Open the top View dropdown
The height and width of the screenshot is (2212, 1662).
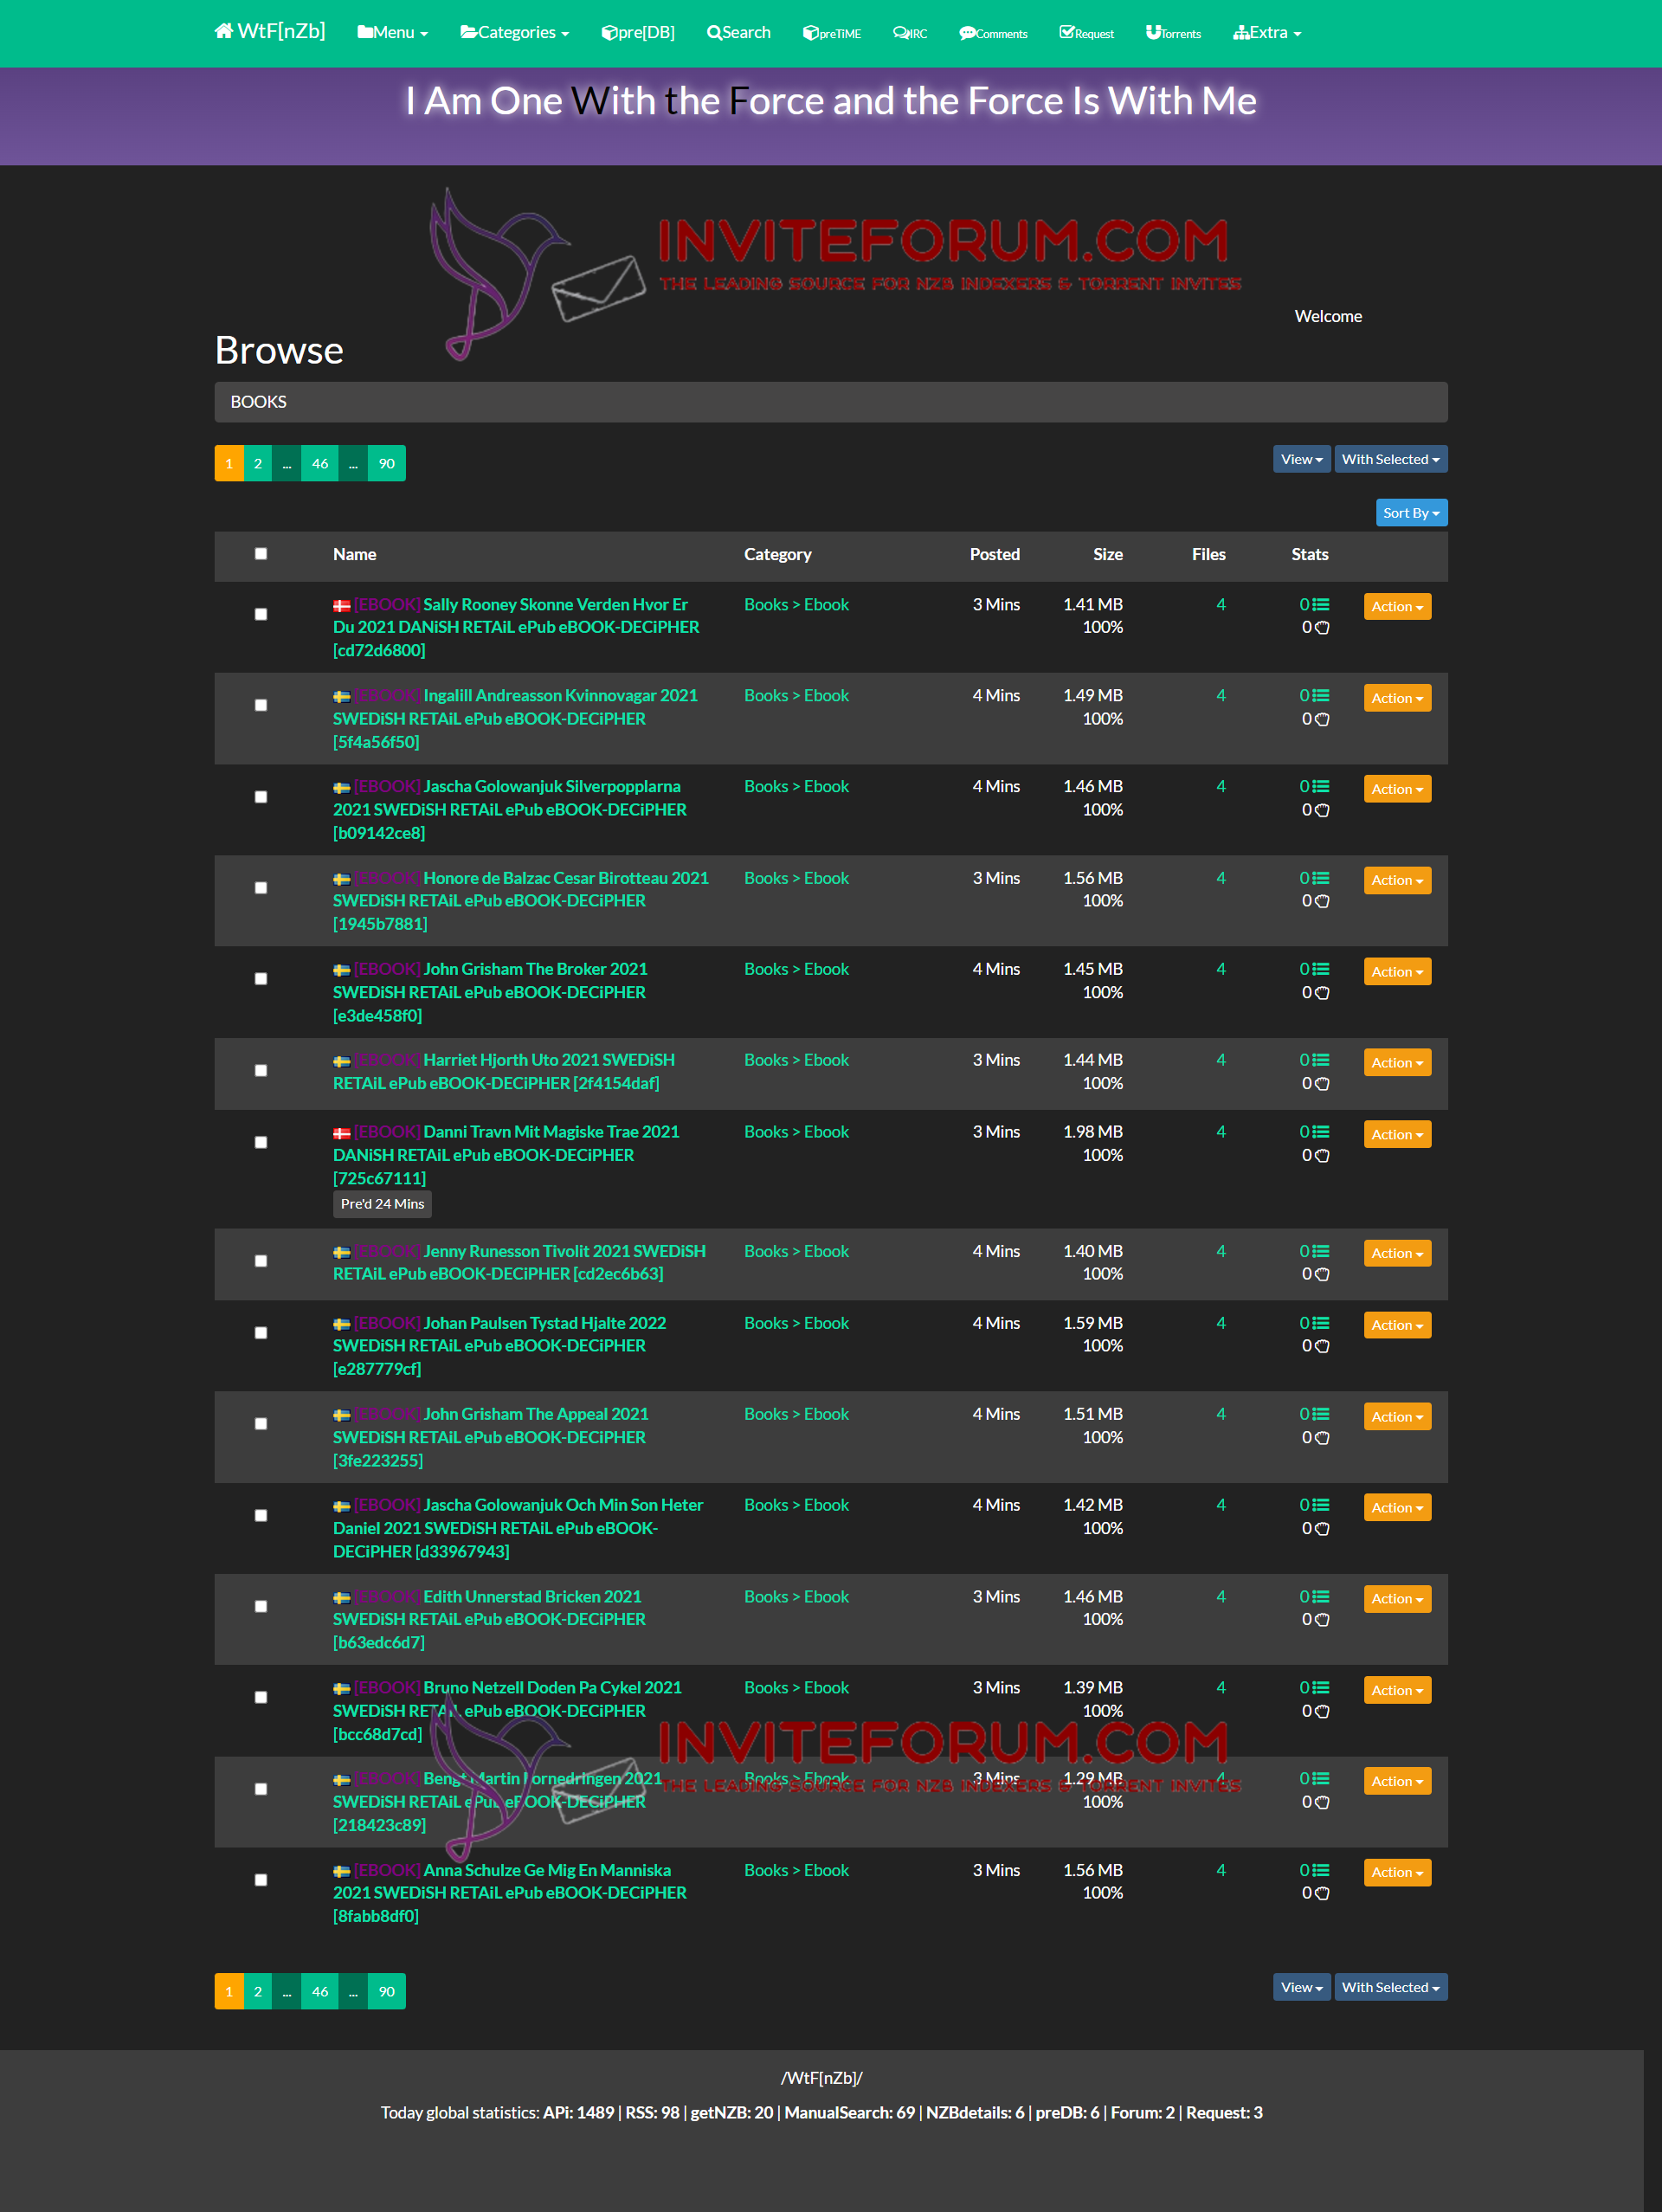pyautogui.click(x=1301, y=459)
